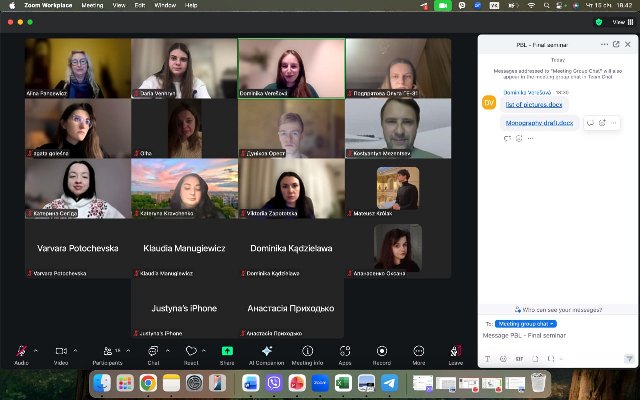Toggle the camera with the Video button
Viewport: 640px width, 400px height.
pos(60,352)
